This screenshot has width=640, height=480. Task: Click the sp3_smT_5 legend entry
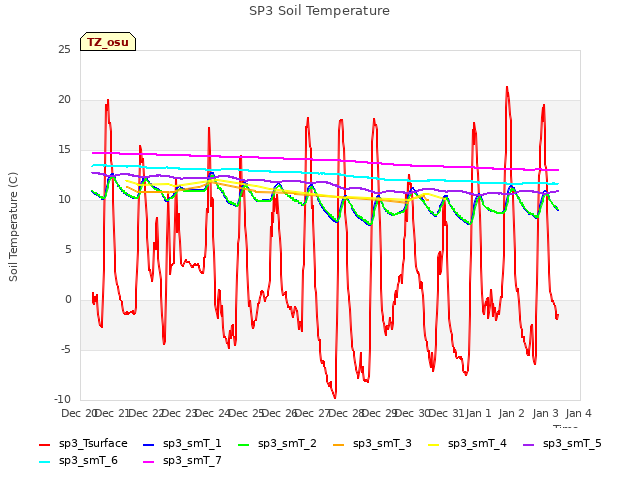(x=562, y=444)
